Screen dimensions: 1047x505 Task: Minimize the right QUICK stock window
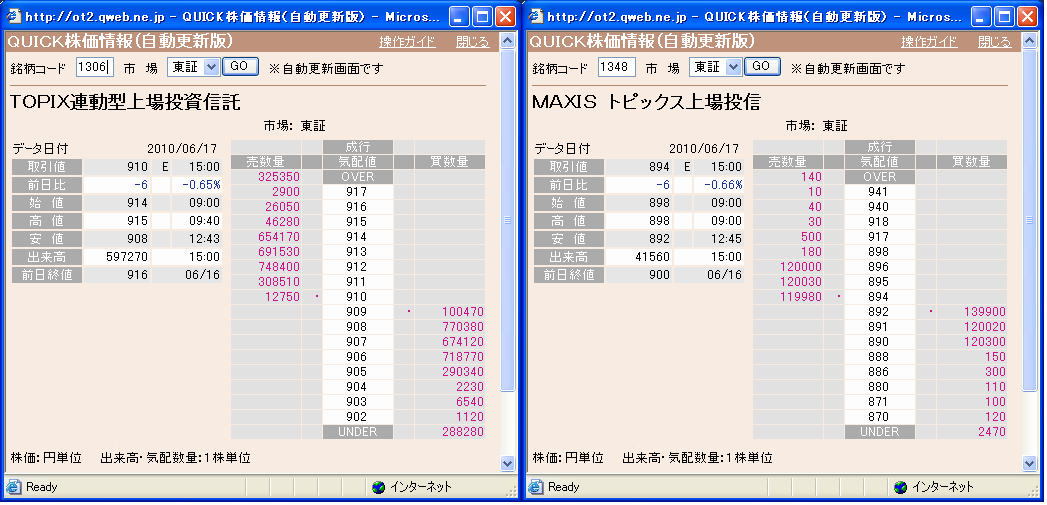point(982,16)
